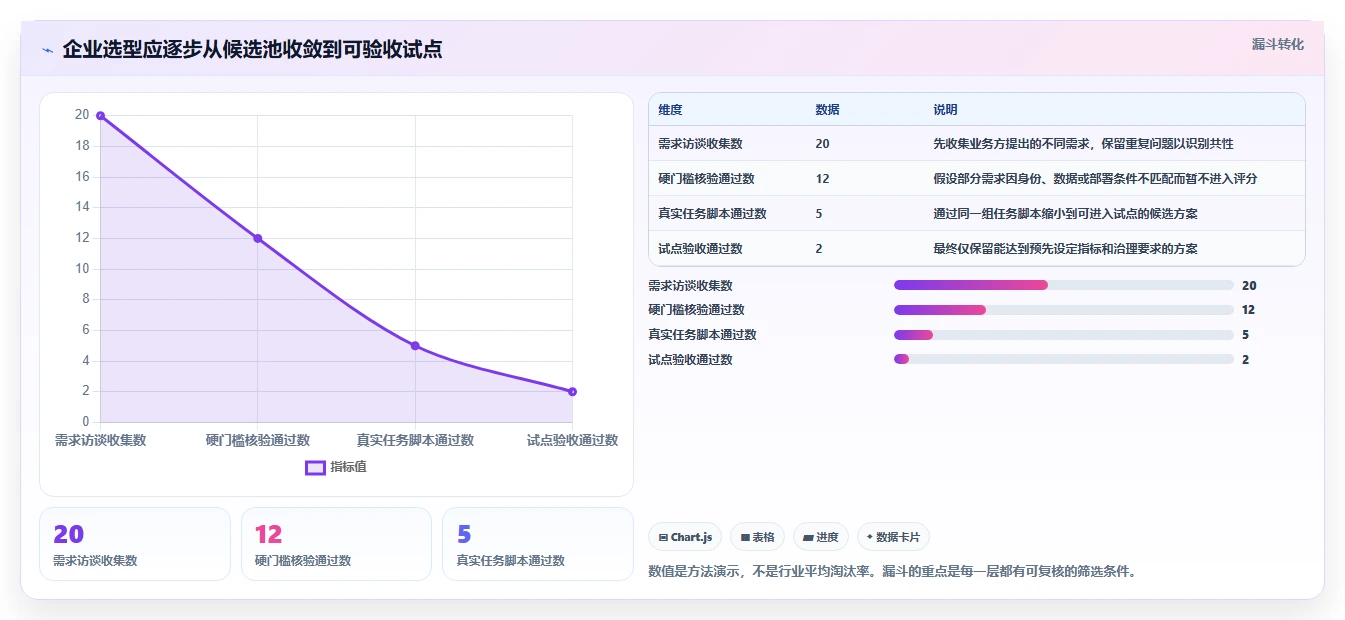Viewport: 1345px width, 620px height.
Task: Click value 20 at end of progress bar
Action: (x=1249, y=285)
